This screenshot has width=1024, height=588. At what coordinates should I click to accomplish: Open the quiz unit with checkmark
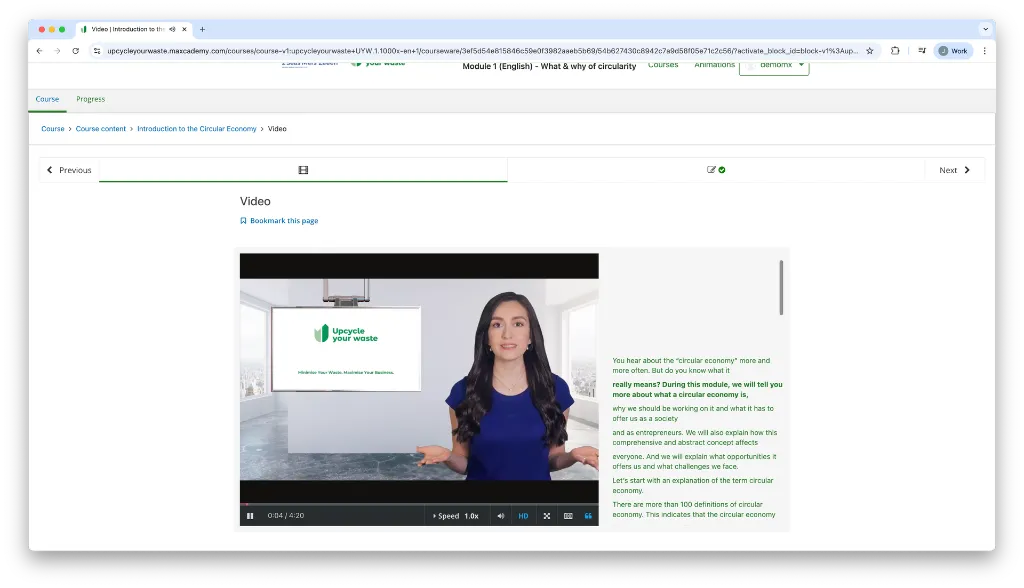pyautogui.click(x=716, y=170)
